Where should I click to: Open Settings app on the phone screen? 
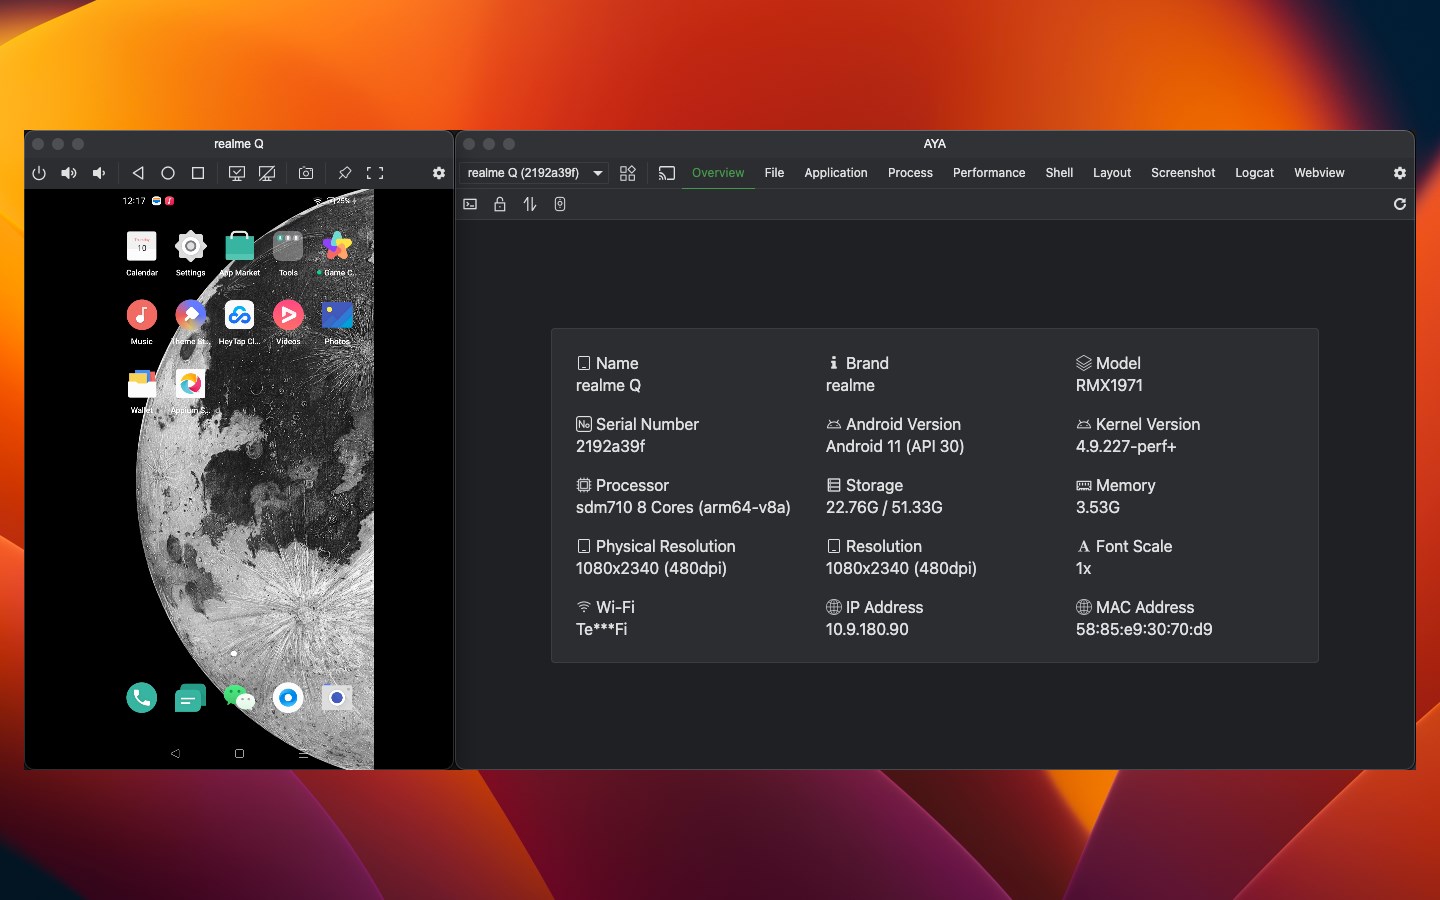(190, 246)
